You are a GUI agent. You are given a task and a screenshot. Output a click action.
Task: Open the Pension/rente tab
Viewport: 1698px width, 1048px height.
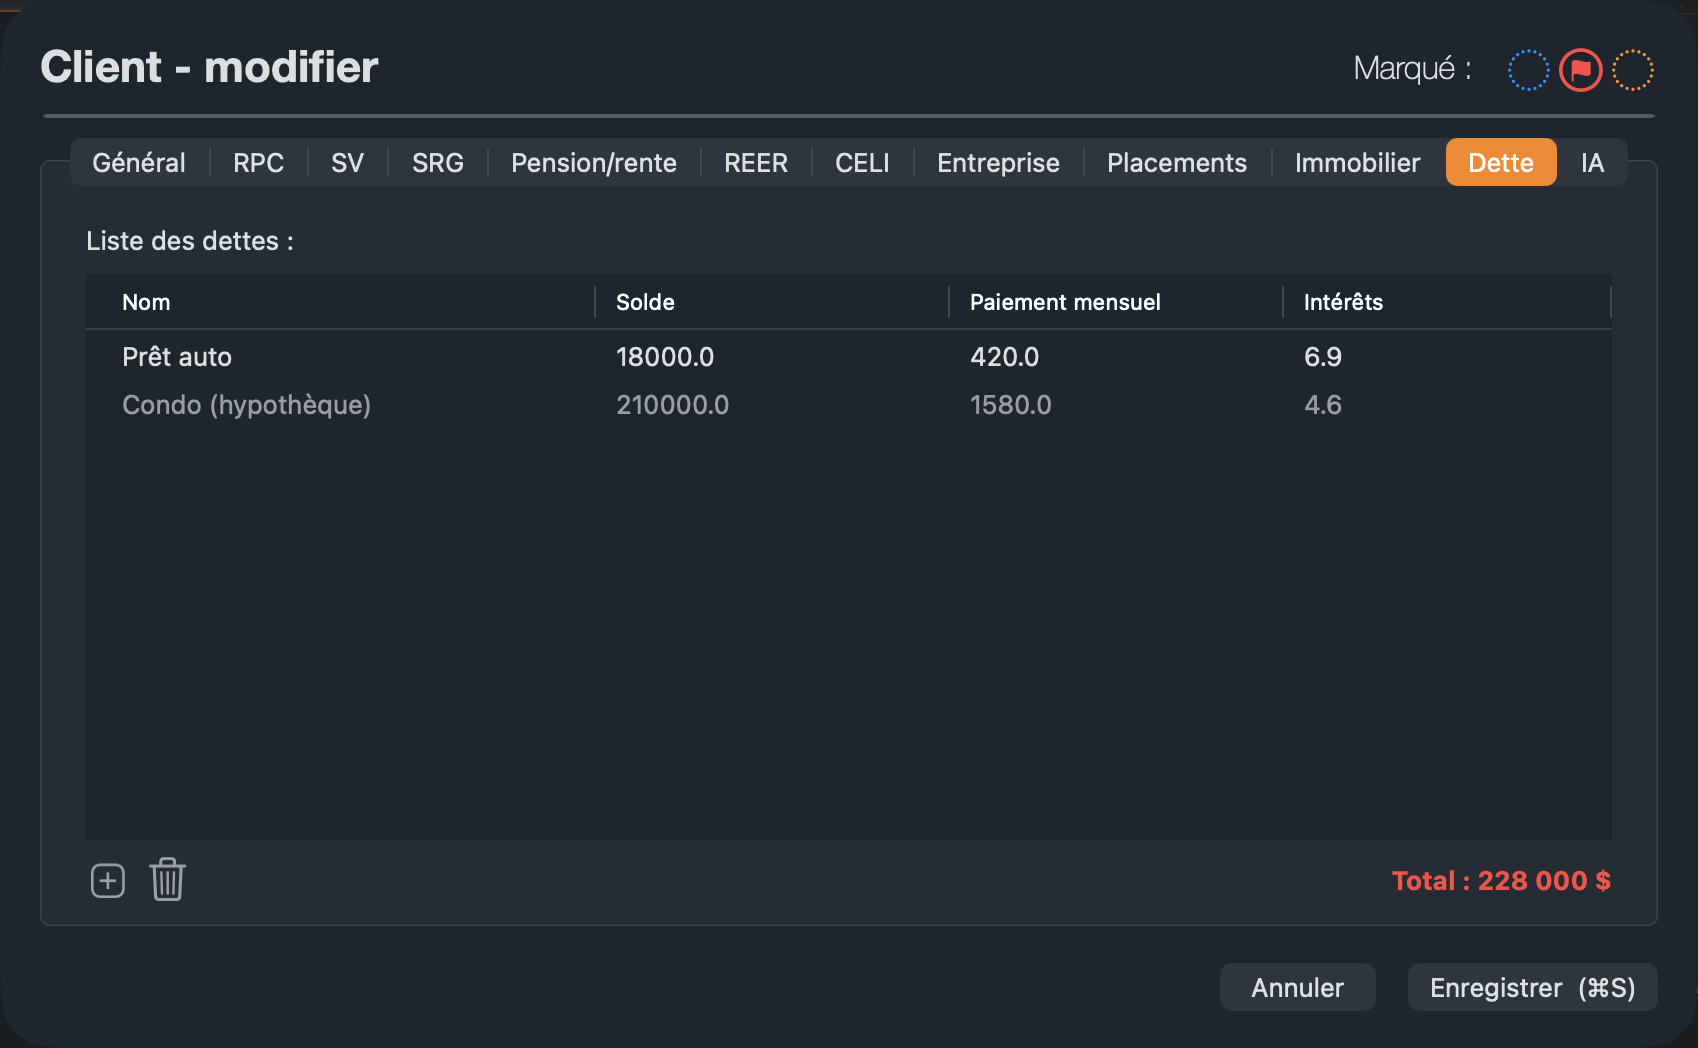[x=594, y=163]
